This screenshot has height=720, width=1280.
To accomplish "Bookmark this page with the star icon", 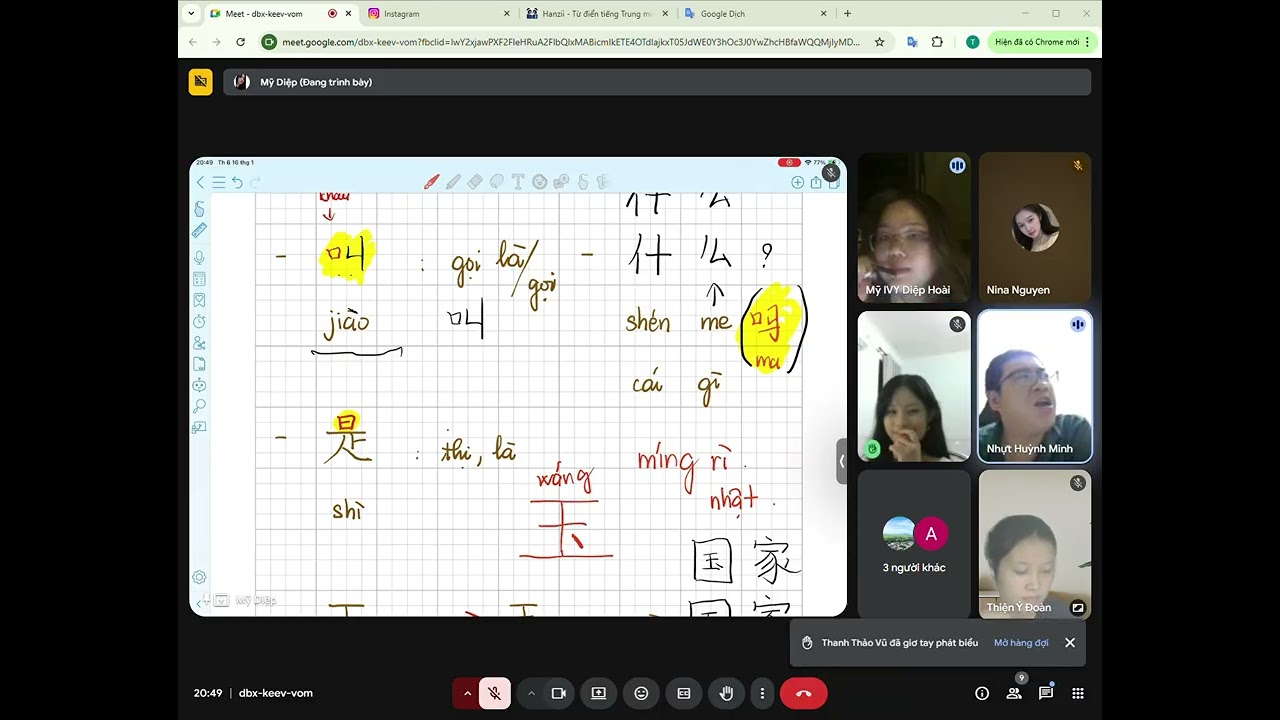I will click(x=879, y=42).
